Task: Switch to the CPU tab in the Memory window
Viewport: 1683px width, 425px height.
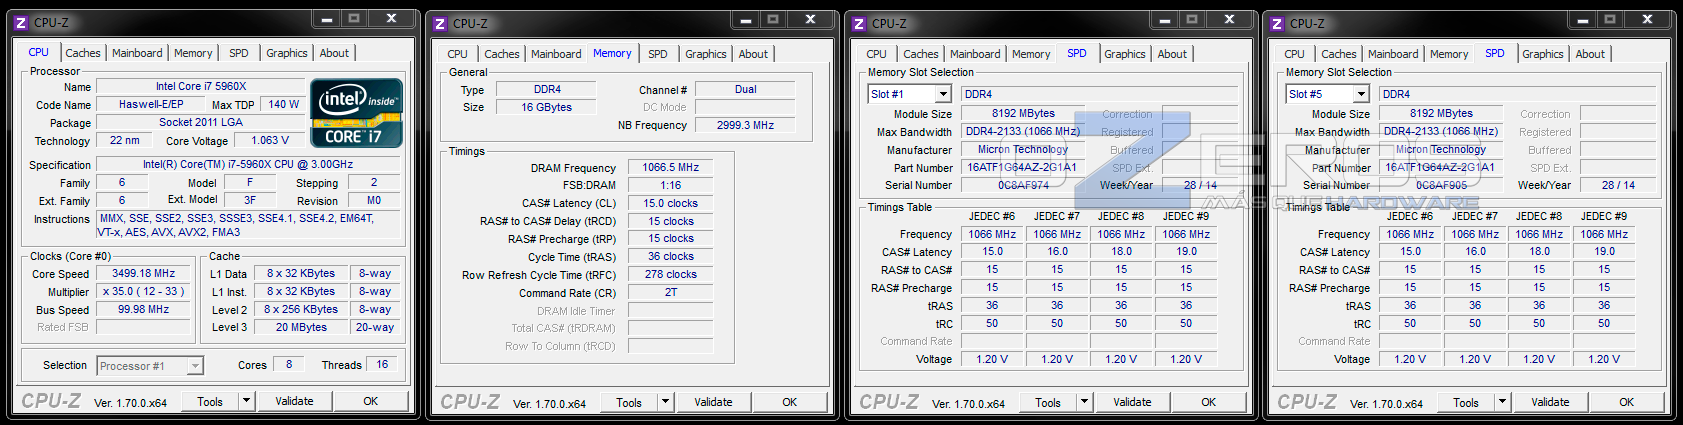Action: click(x=457, y=55)
